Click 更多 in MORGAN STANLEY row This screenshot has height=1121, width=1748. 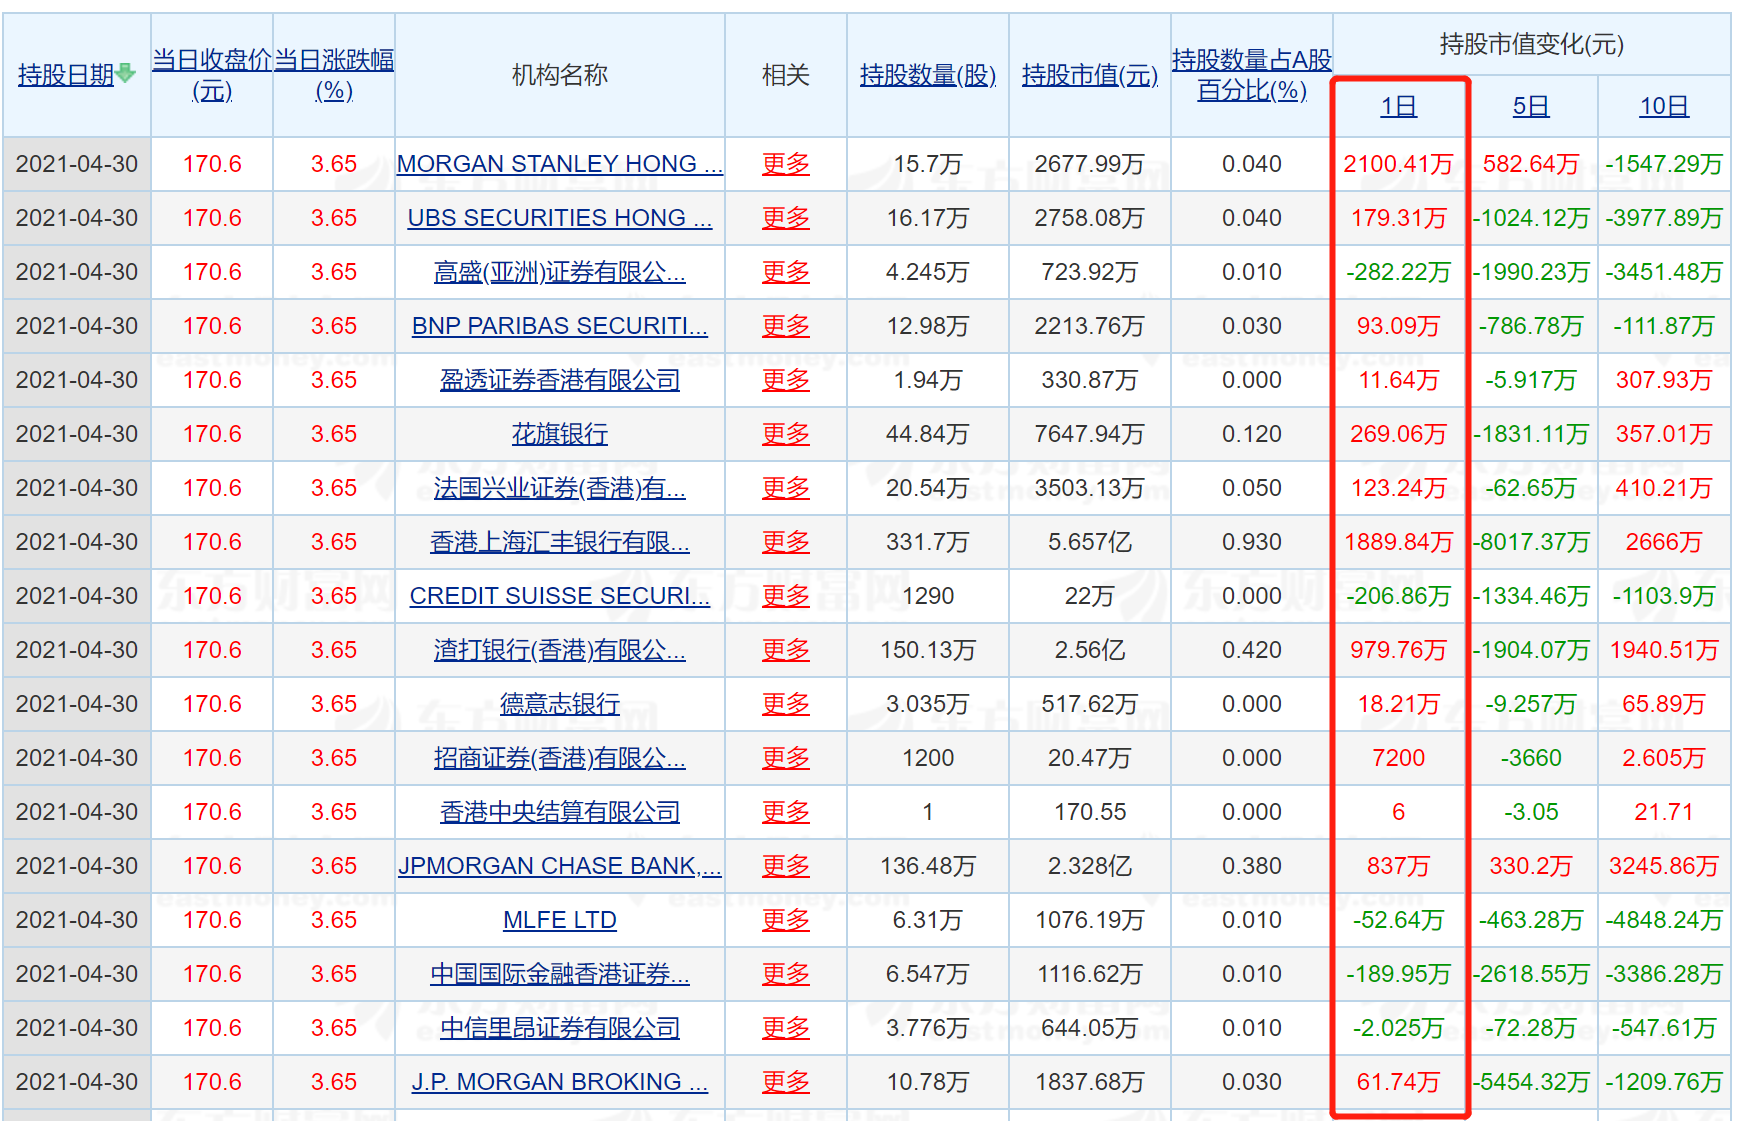(x=786, y=164)
